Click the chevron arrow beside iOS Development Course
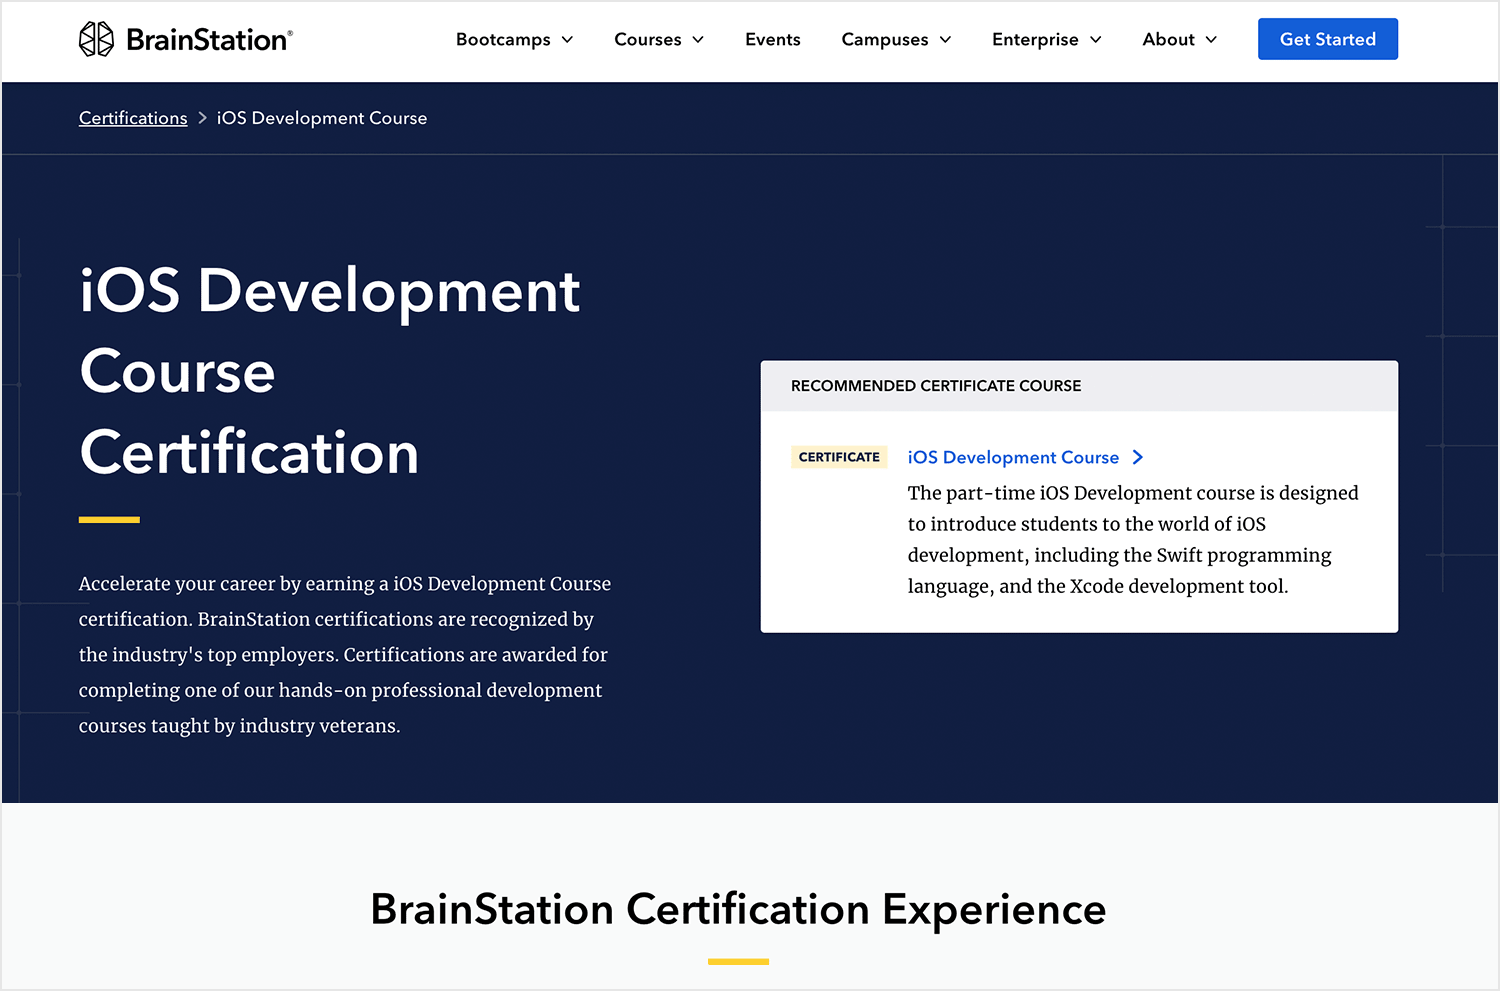 click(1138, 457)
